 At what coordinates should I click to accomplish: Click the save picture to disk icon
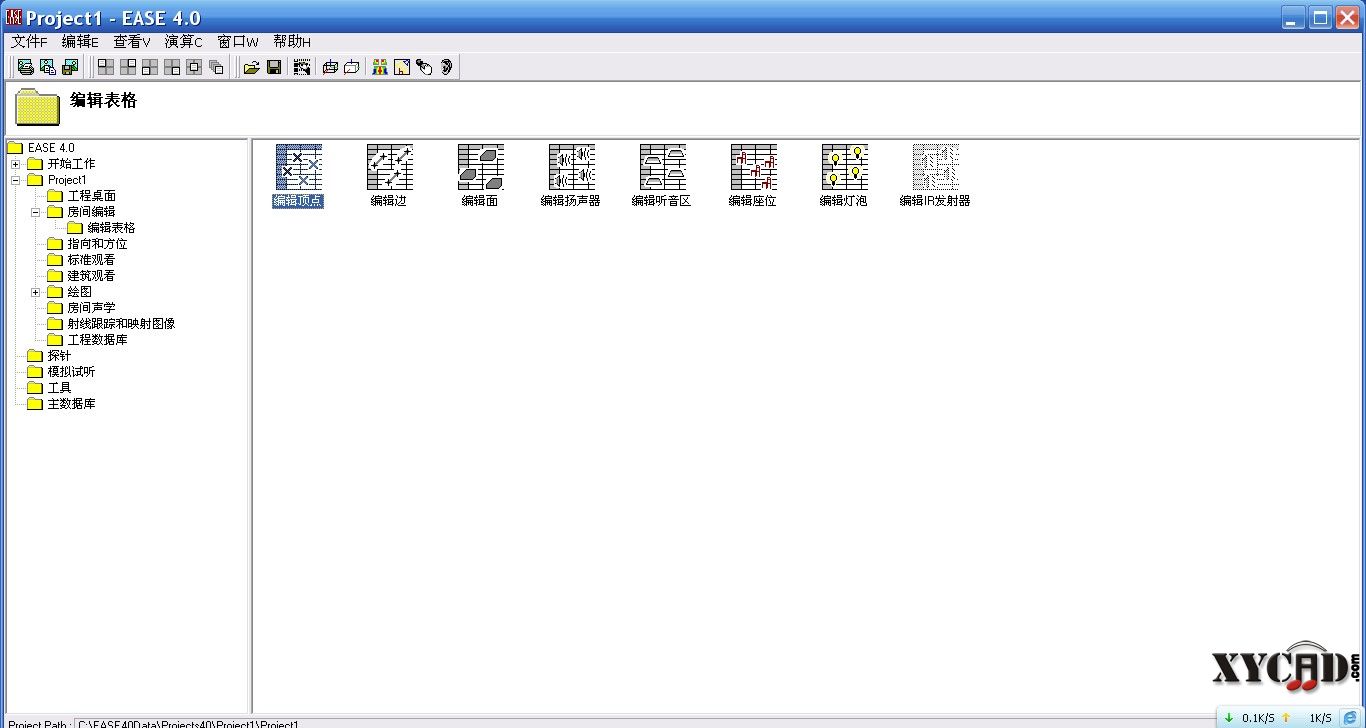pyautogui.click(x=70, y=67)
